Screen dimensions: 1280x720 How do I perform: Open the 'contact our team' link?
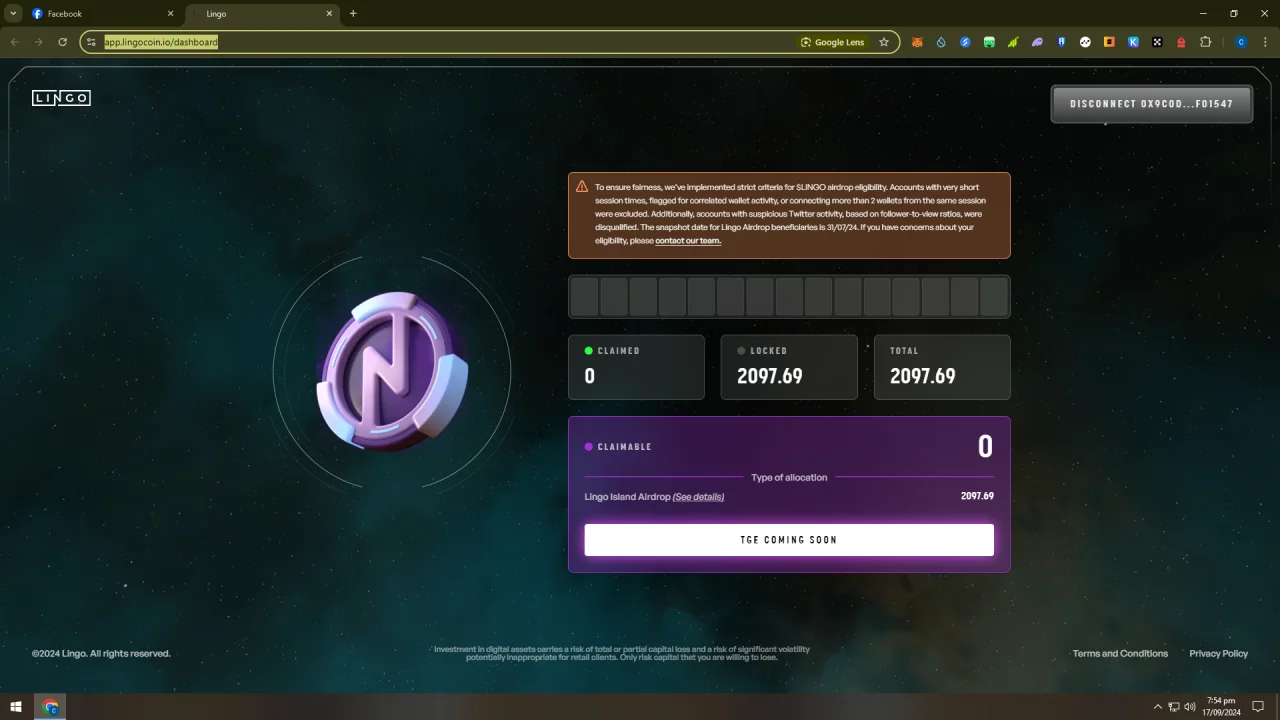pos(688,241)
